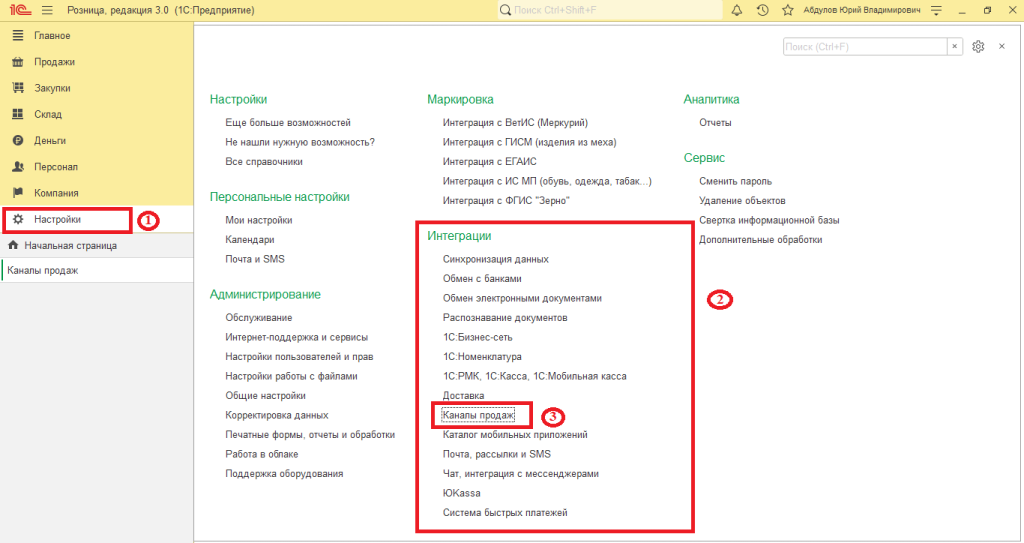Open Корректировка данных
Image resolution: width=1024 pixels, height=543 pixels.
(277, 415)
